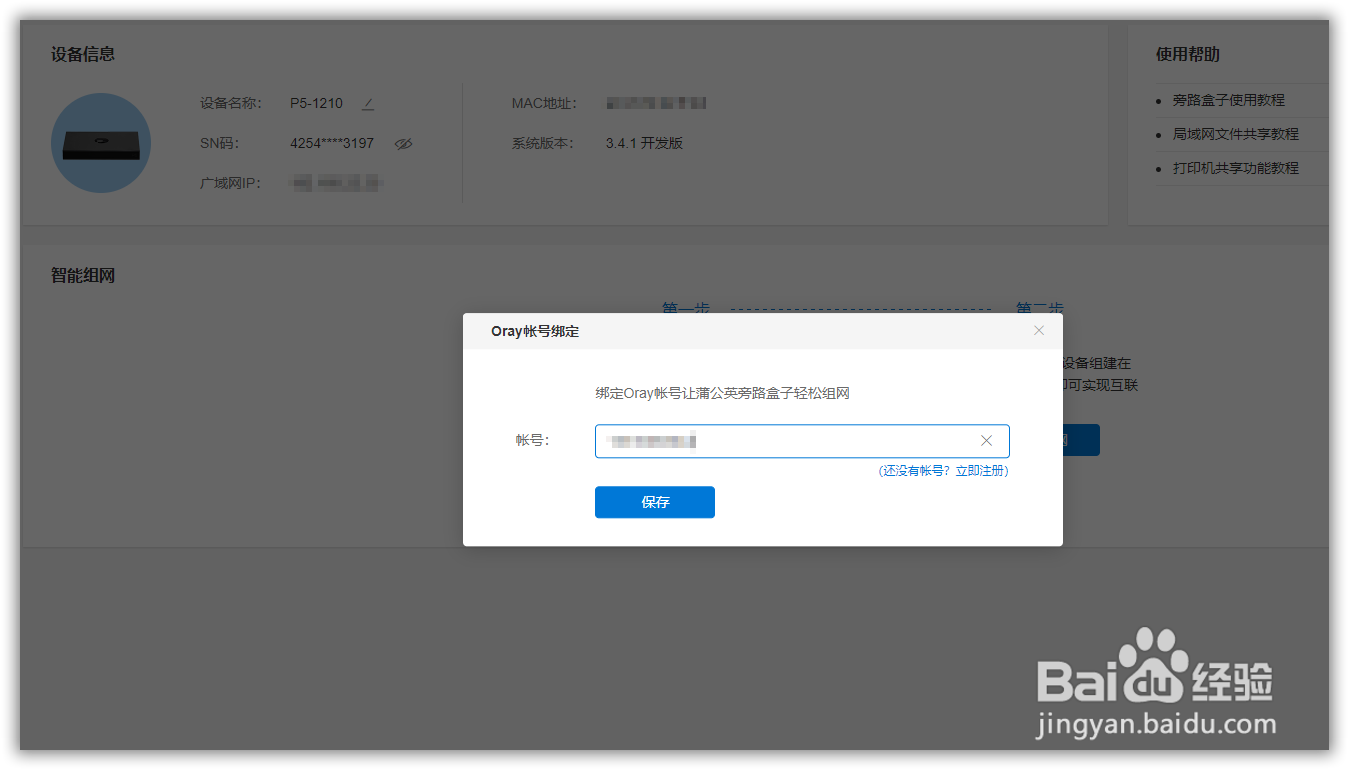The image size is (1349, 770).
Task: Click the 广域网IP label
Action: pos(230,183)
